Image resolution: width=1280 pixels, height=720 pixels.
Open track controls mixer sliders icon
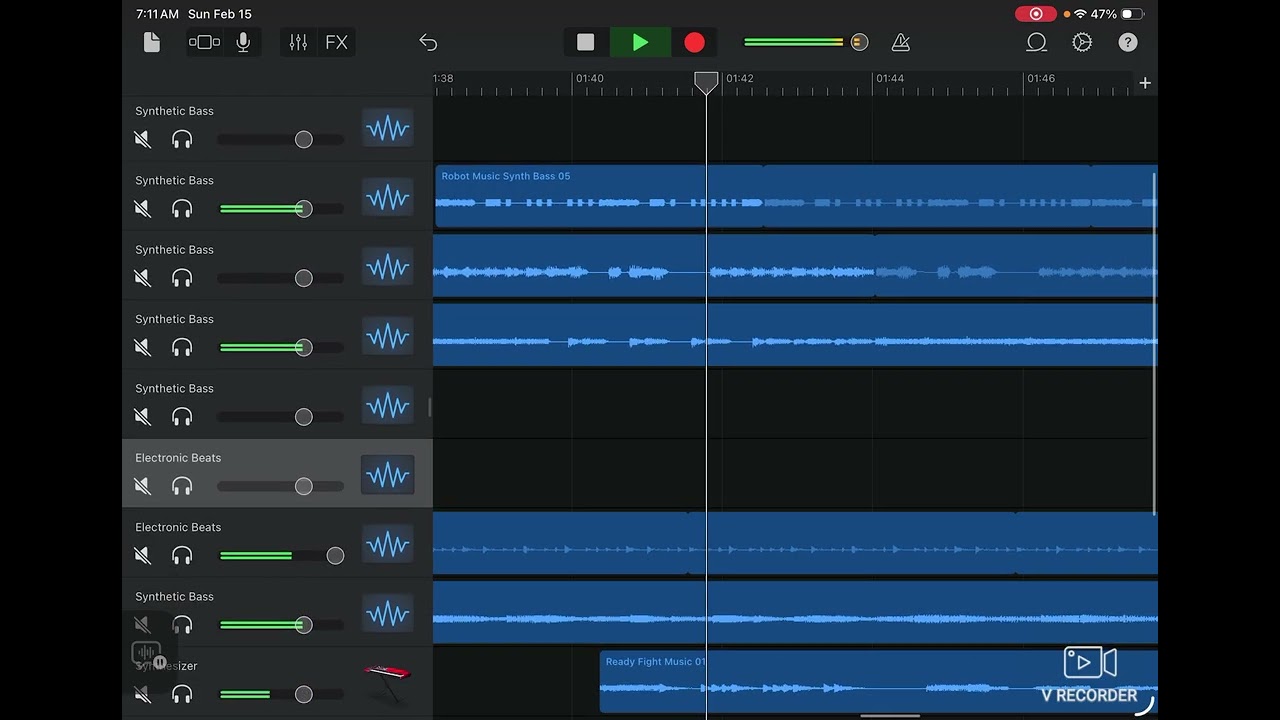[298, 42]
